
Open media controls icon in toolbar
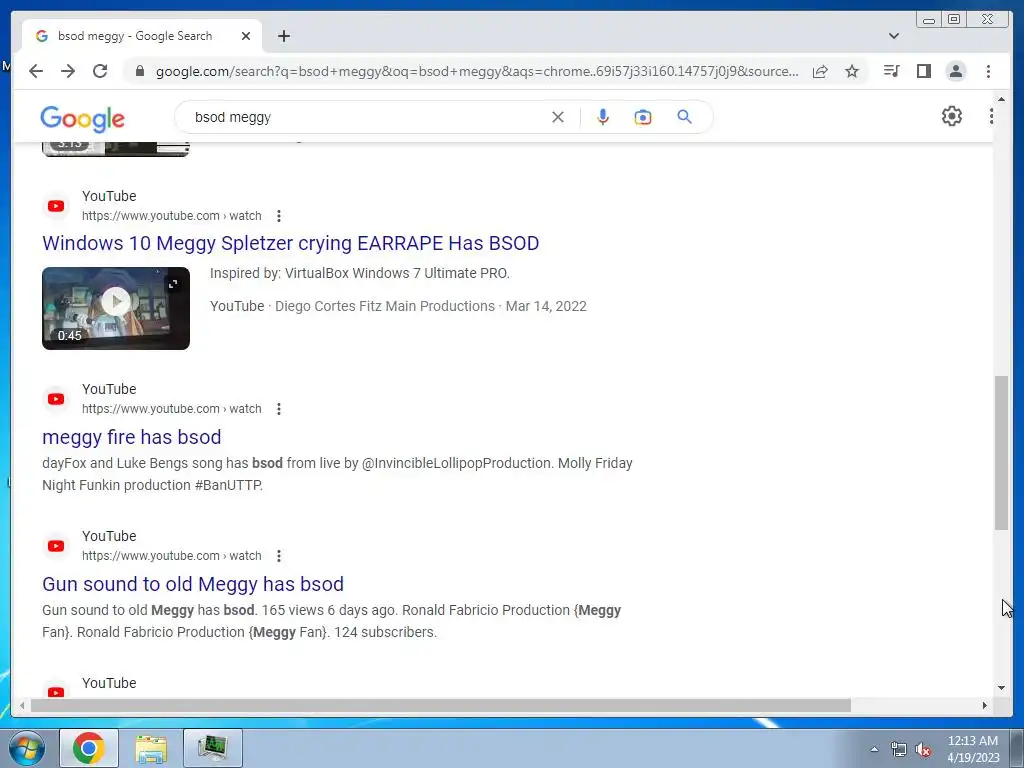tap(891, 71)
